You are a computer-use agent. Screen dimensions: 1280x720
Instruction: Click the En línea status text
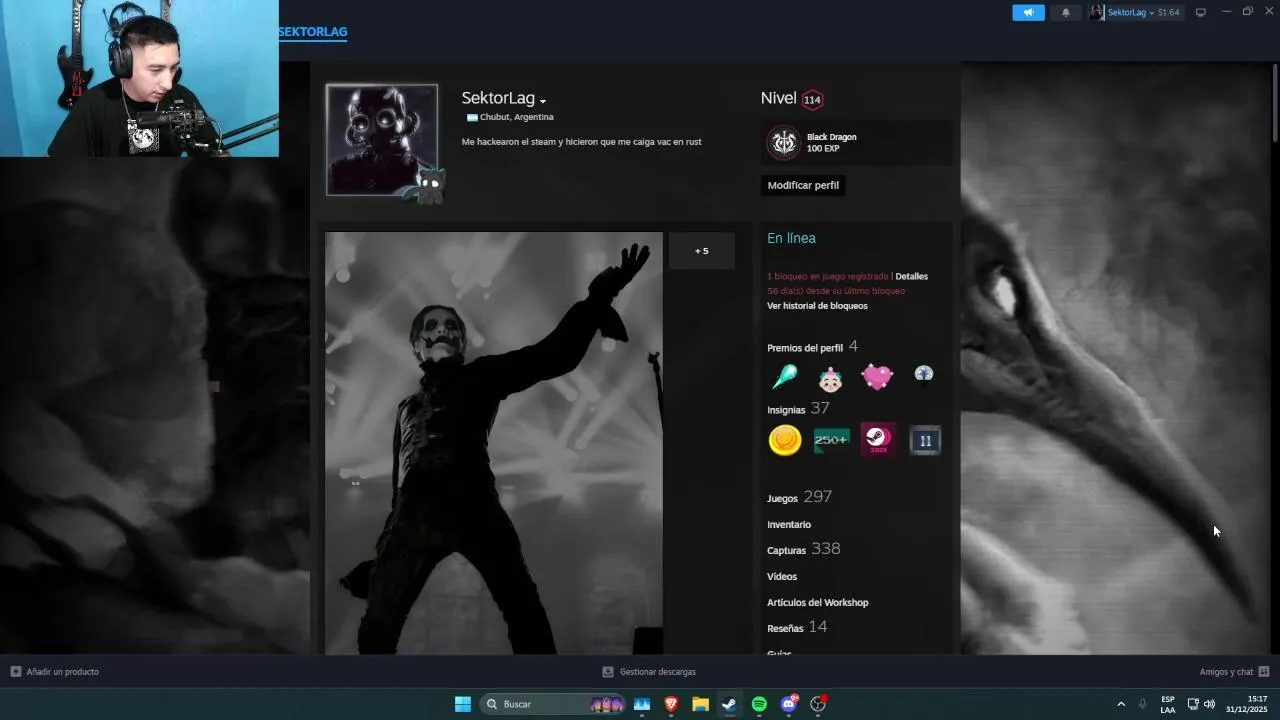click(791, 238)
